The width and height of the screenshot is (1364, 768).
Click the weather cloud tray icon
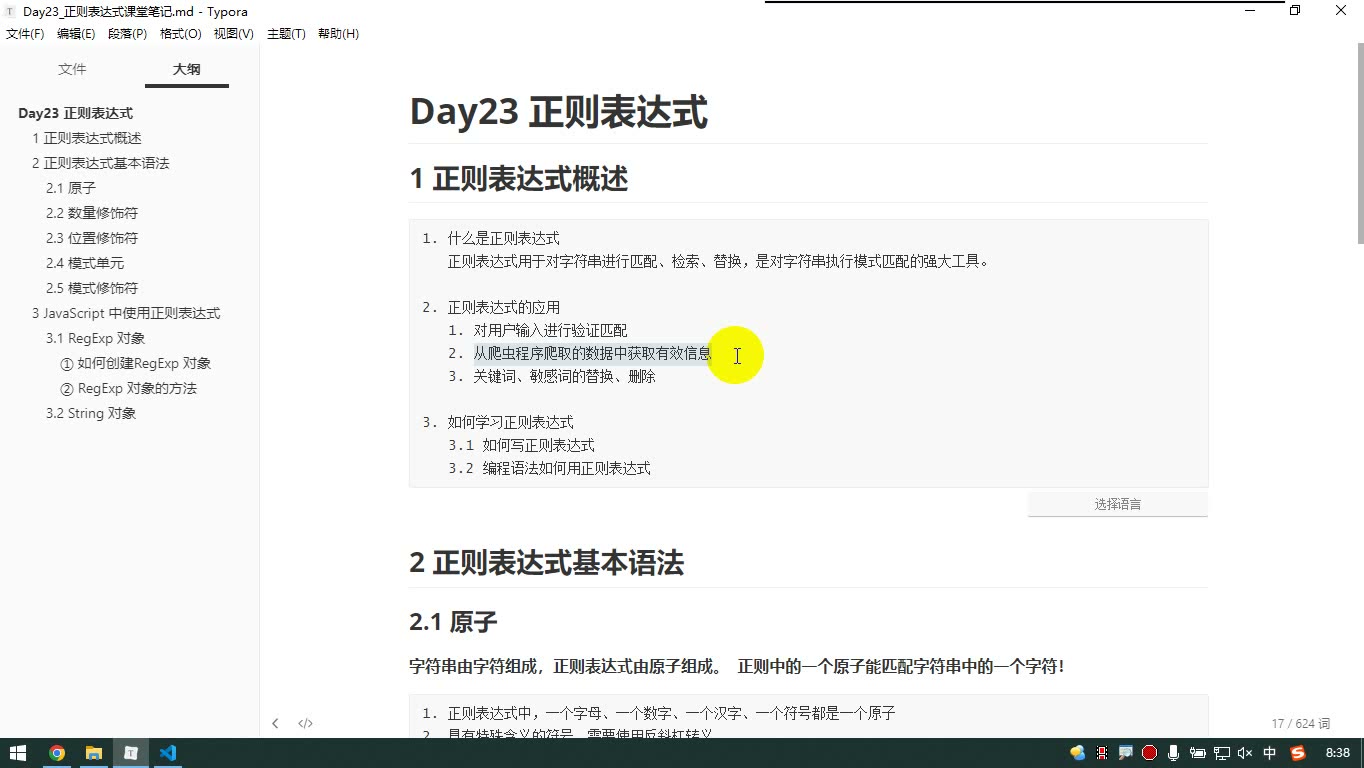[x=1077, y=753]
